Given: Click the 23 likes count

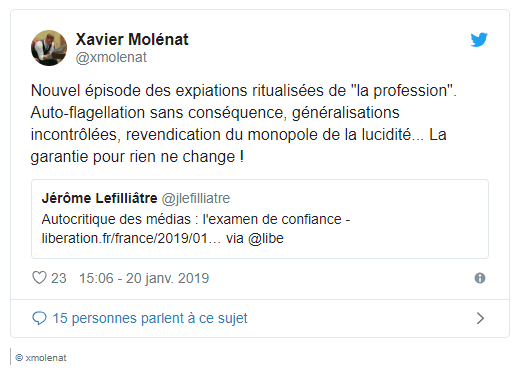Looking at the screenshot, I should [x=59, y=278].
